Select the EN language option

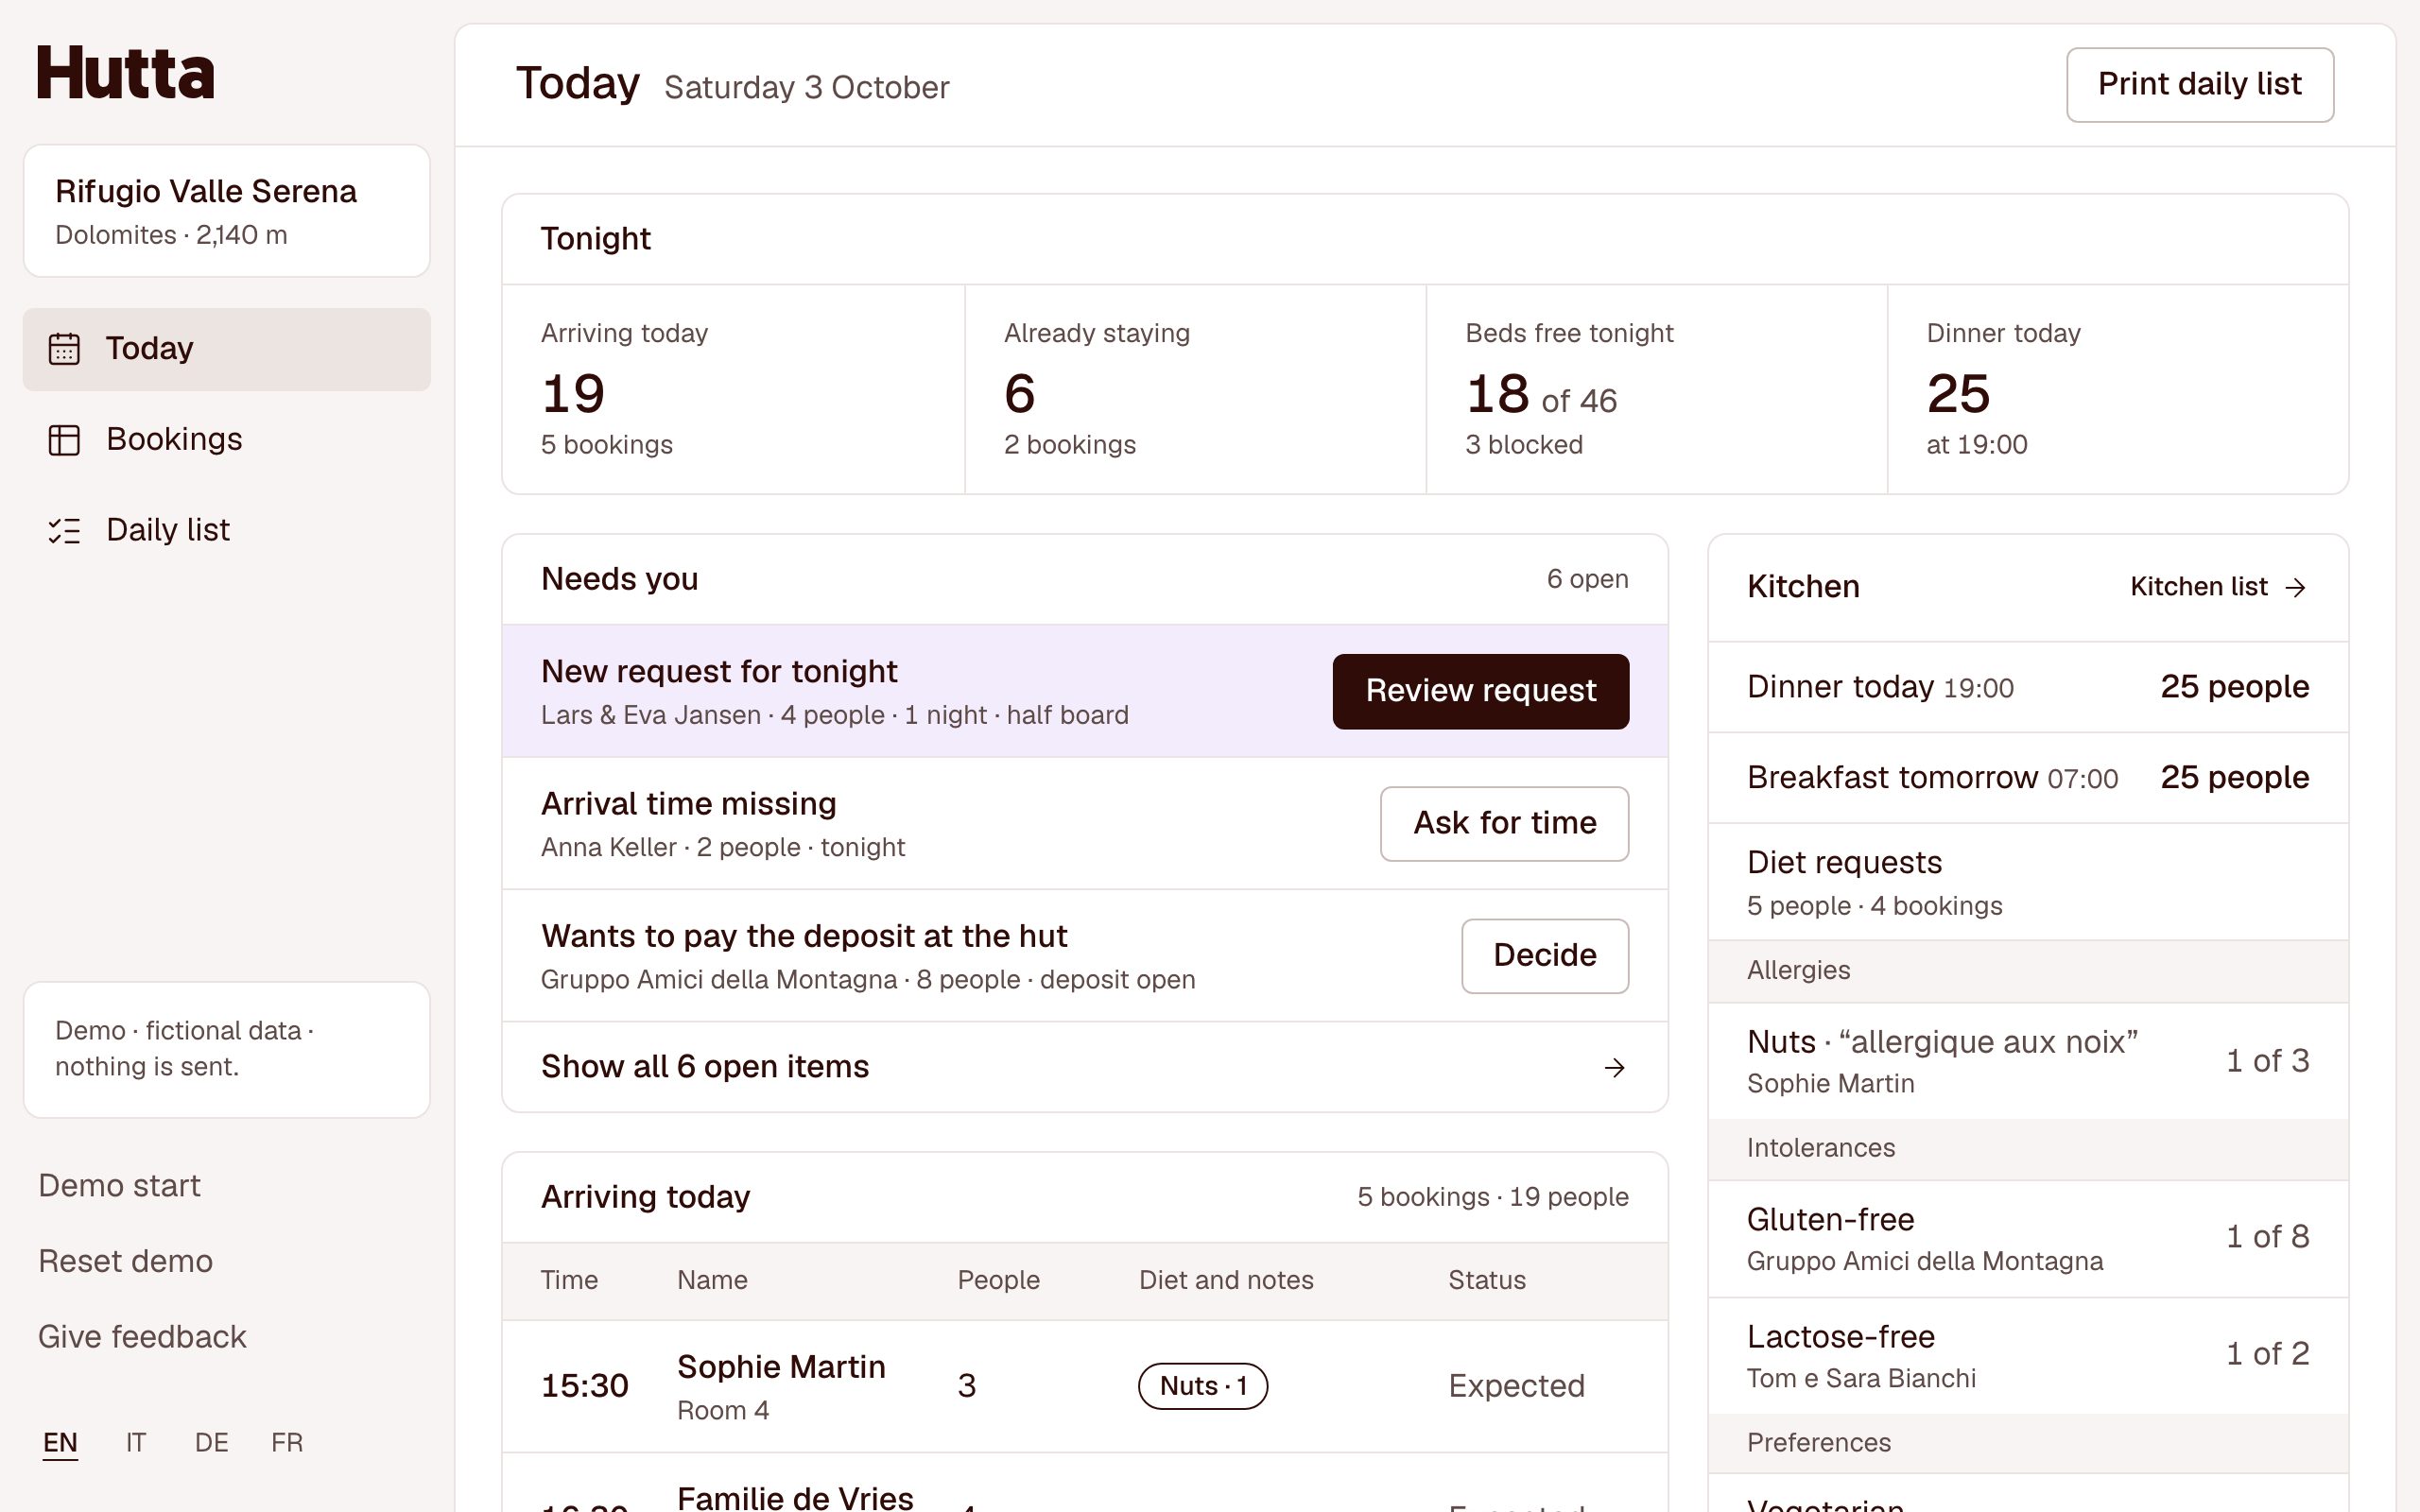[x=60, y=1443]
